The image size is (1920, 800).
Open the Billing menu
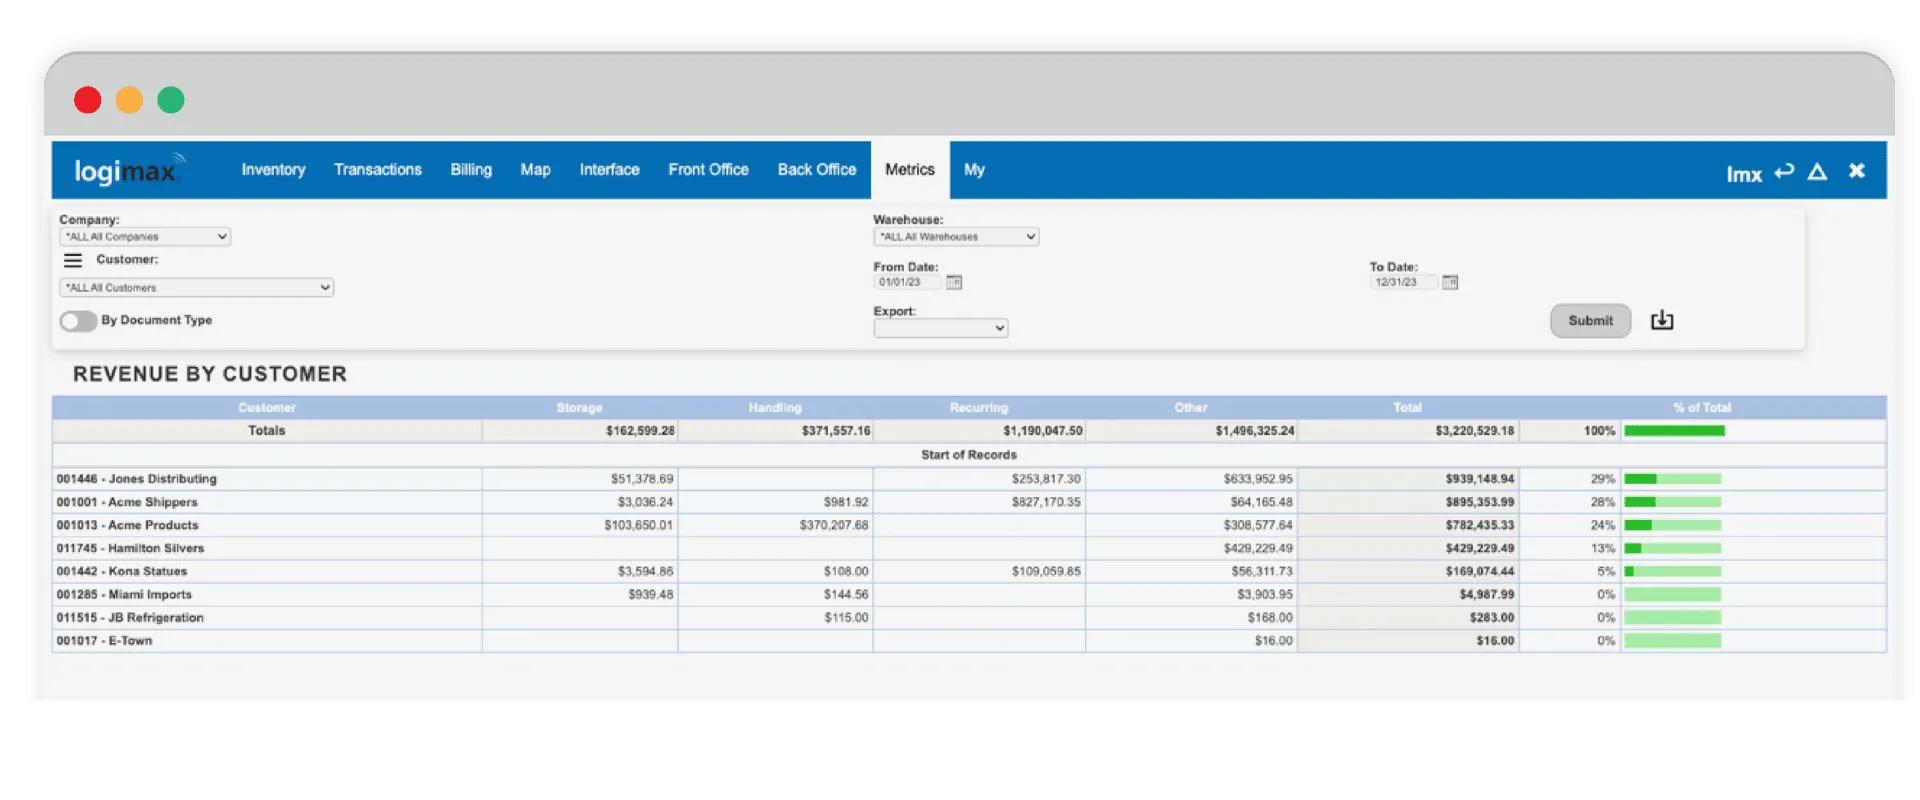[x=471, y=170]
